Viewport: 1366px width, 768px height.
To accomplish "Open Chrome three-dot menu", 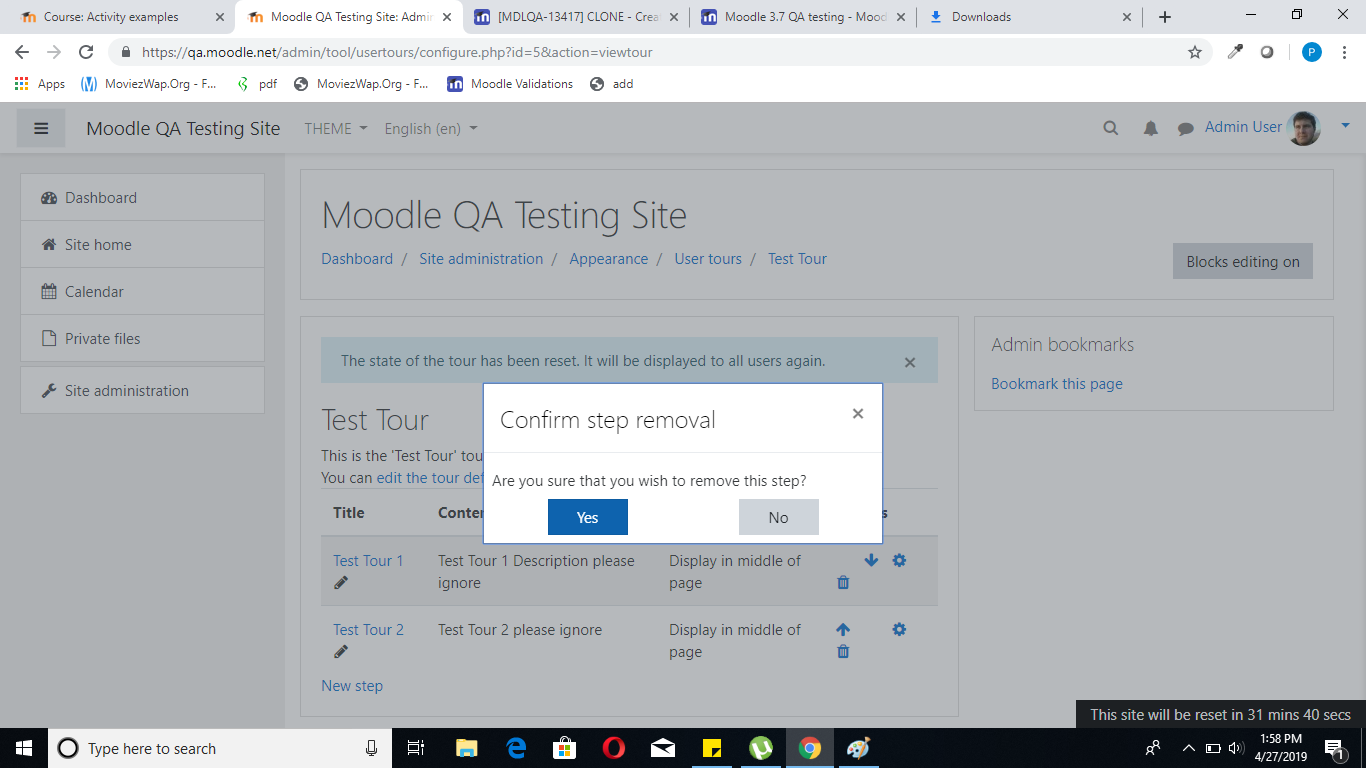I will (1344, 52).
